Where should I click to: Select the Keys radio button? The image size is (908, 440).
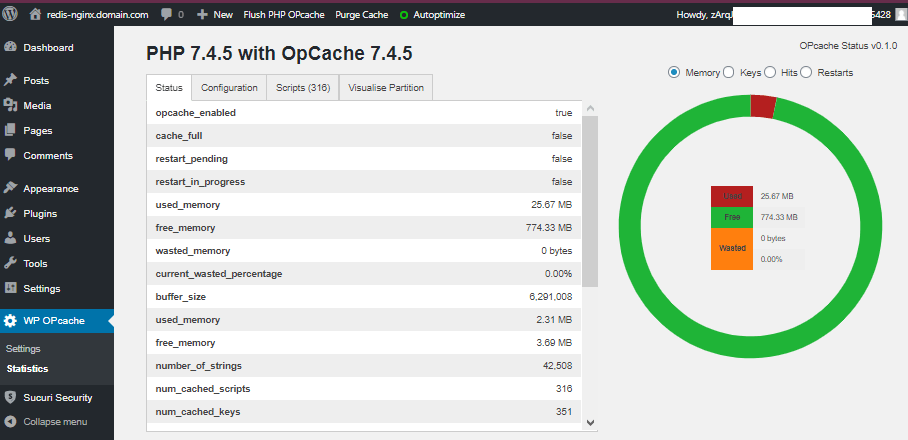point(728,72)
